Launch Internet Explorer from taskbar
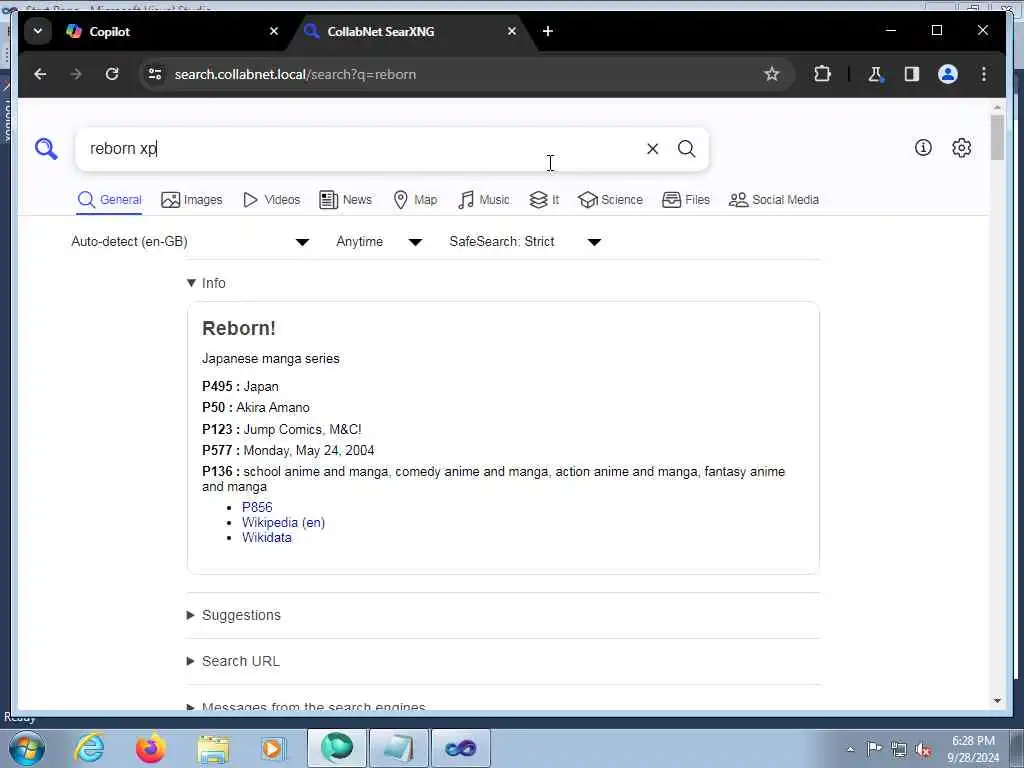The height and width of the screenshot is (768, 1024). point(89,748)
